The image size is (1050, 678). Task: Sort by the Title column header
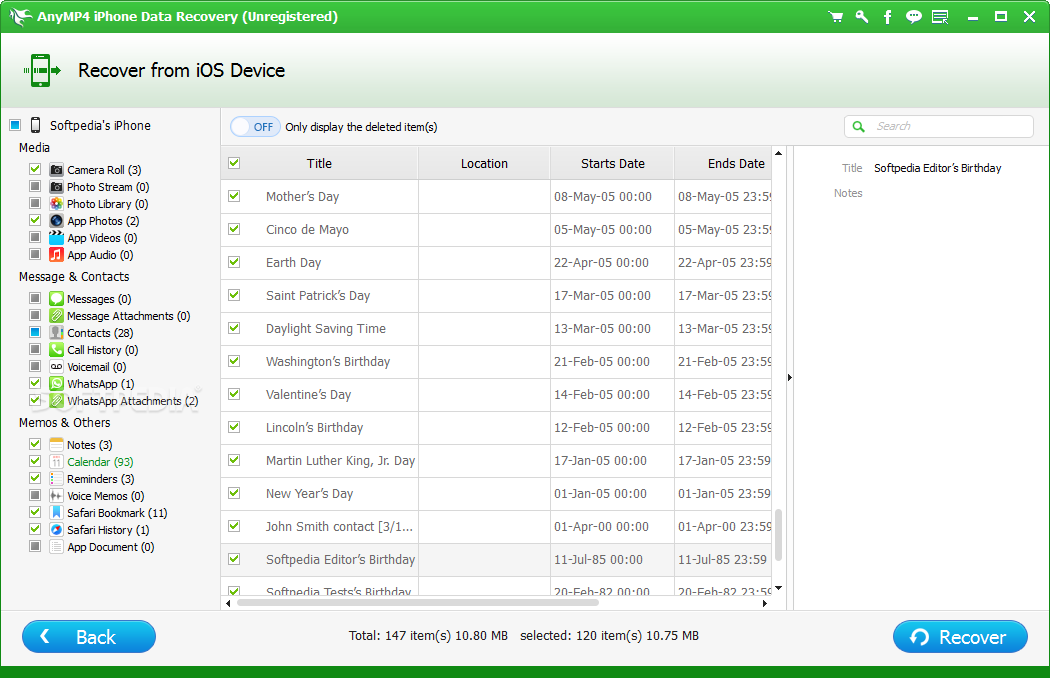tap(319, 163)
